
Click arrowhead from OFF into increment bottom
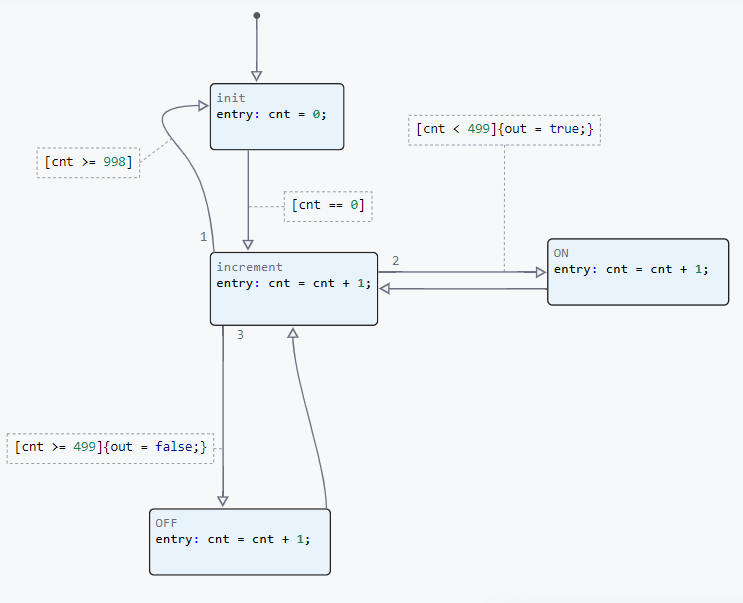click(293, 333)
